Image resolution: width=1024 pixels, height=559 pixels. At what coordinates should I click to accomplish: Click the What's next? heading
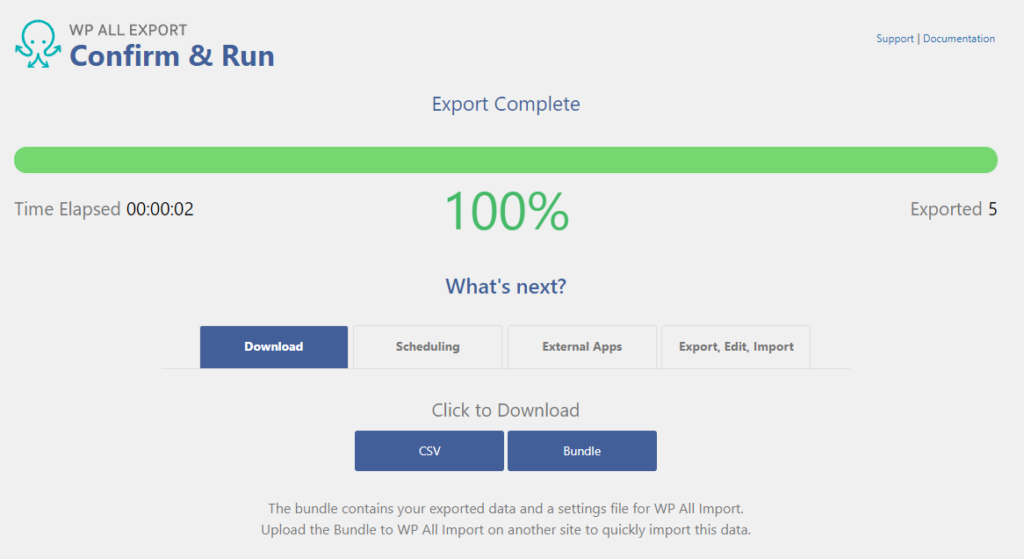tap(505, 286)
